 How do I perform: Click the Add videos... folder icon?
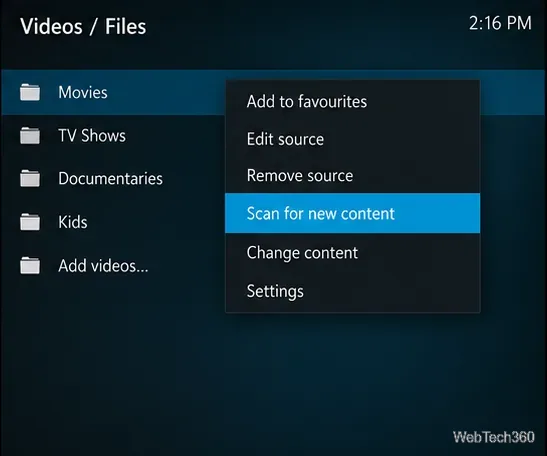pos(30,266)
